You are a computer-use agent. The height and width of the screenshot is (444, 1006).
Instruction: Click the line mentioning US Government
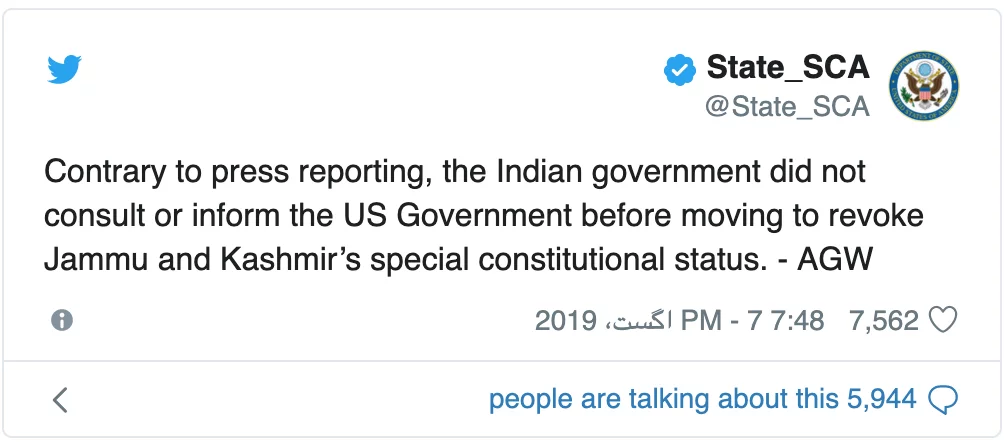click(x=484, y=217)
